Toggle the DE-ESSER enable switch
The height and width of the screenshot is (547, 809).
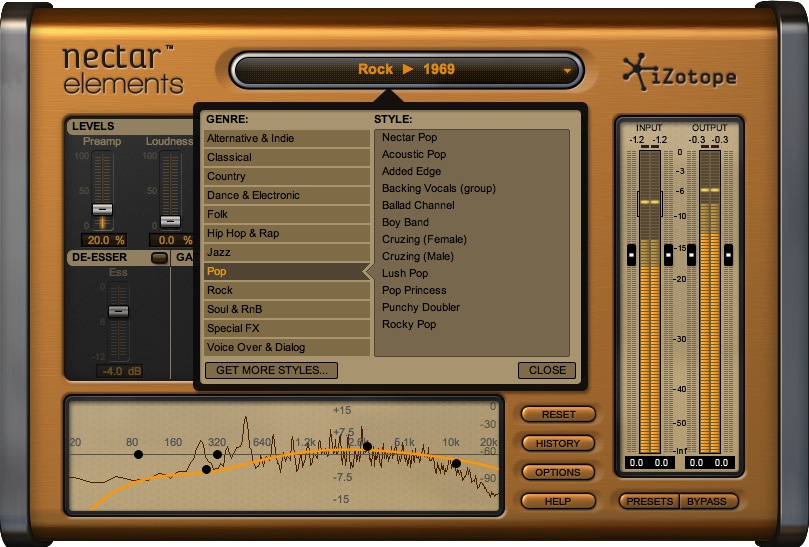(159, 258)
